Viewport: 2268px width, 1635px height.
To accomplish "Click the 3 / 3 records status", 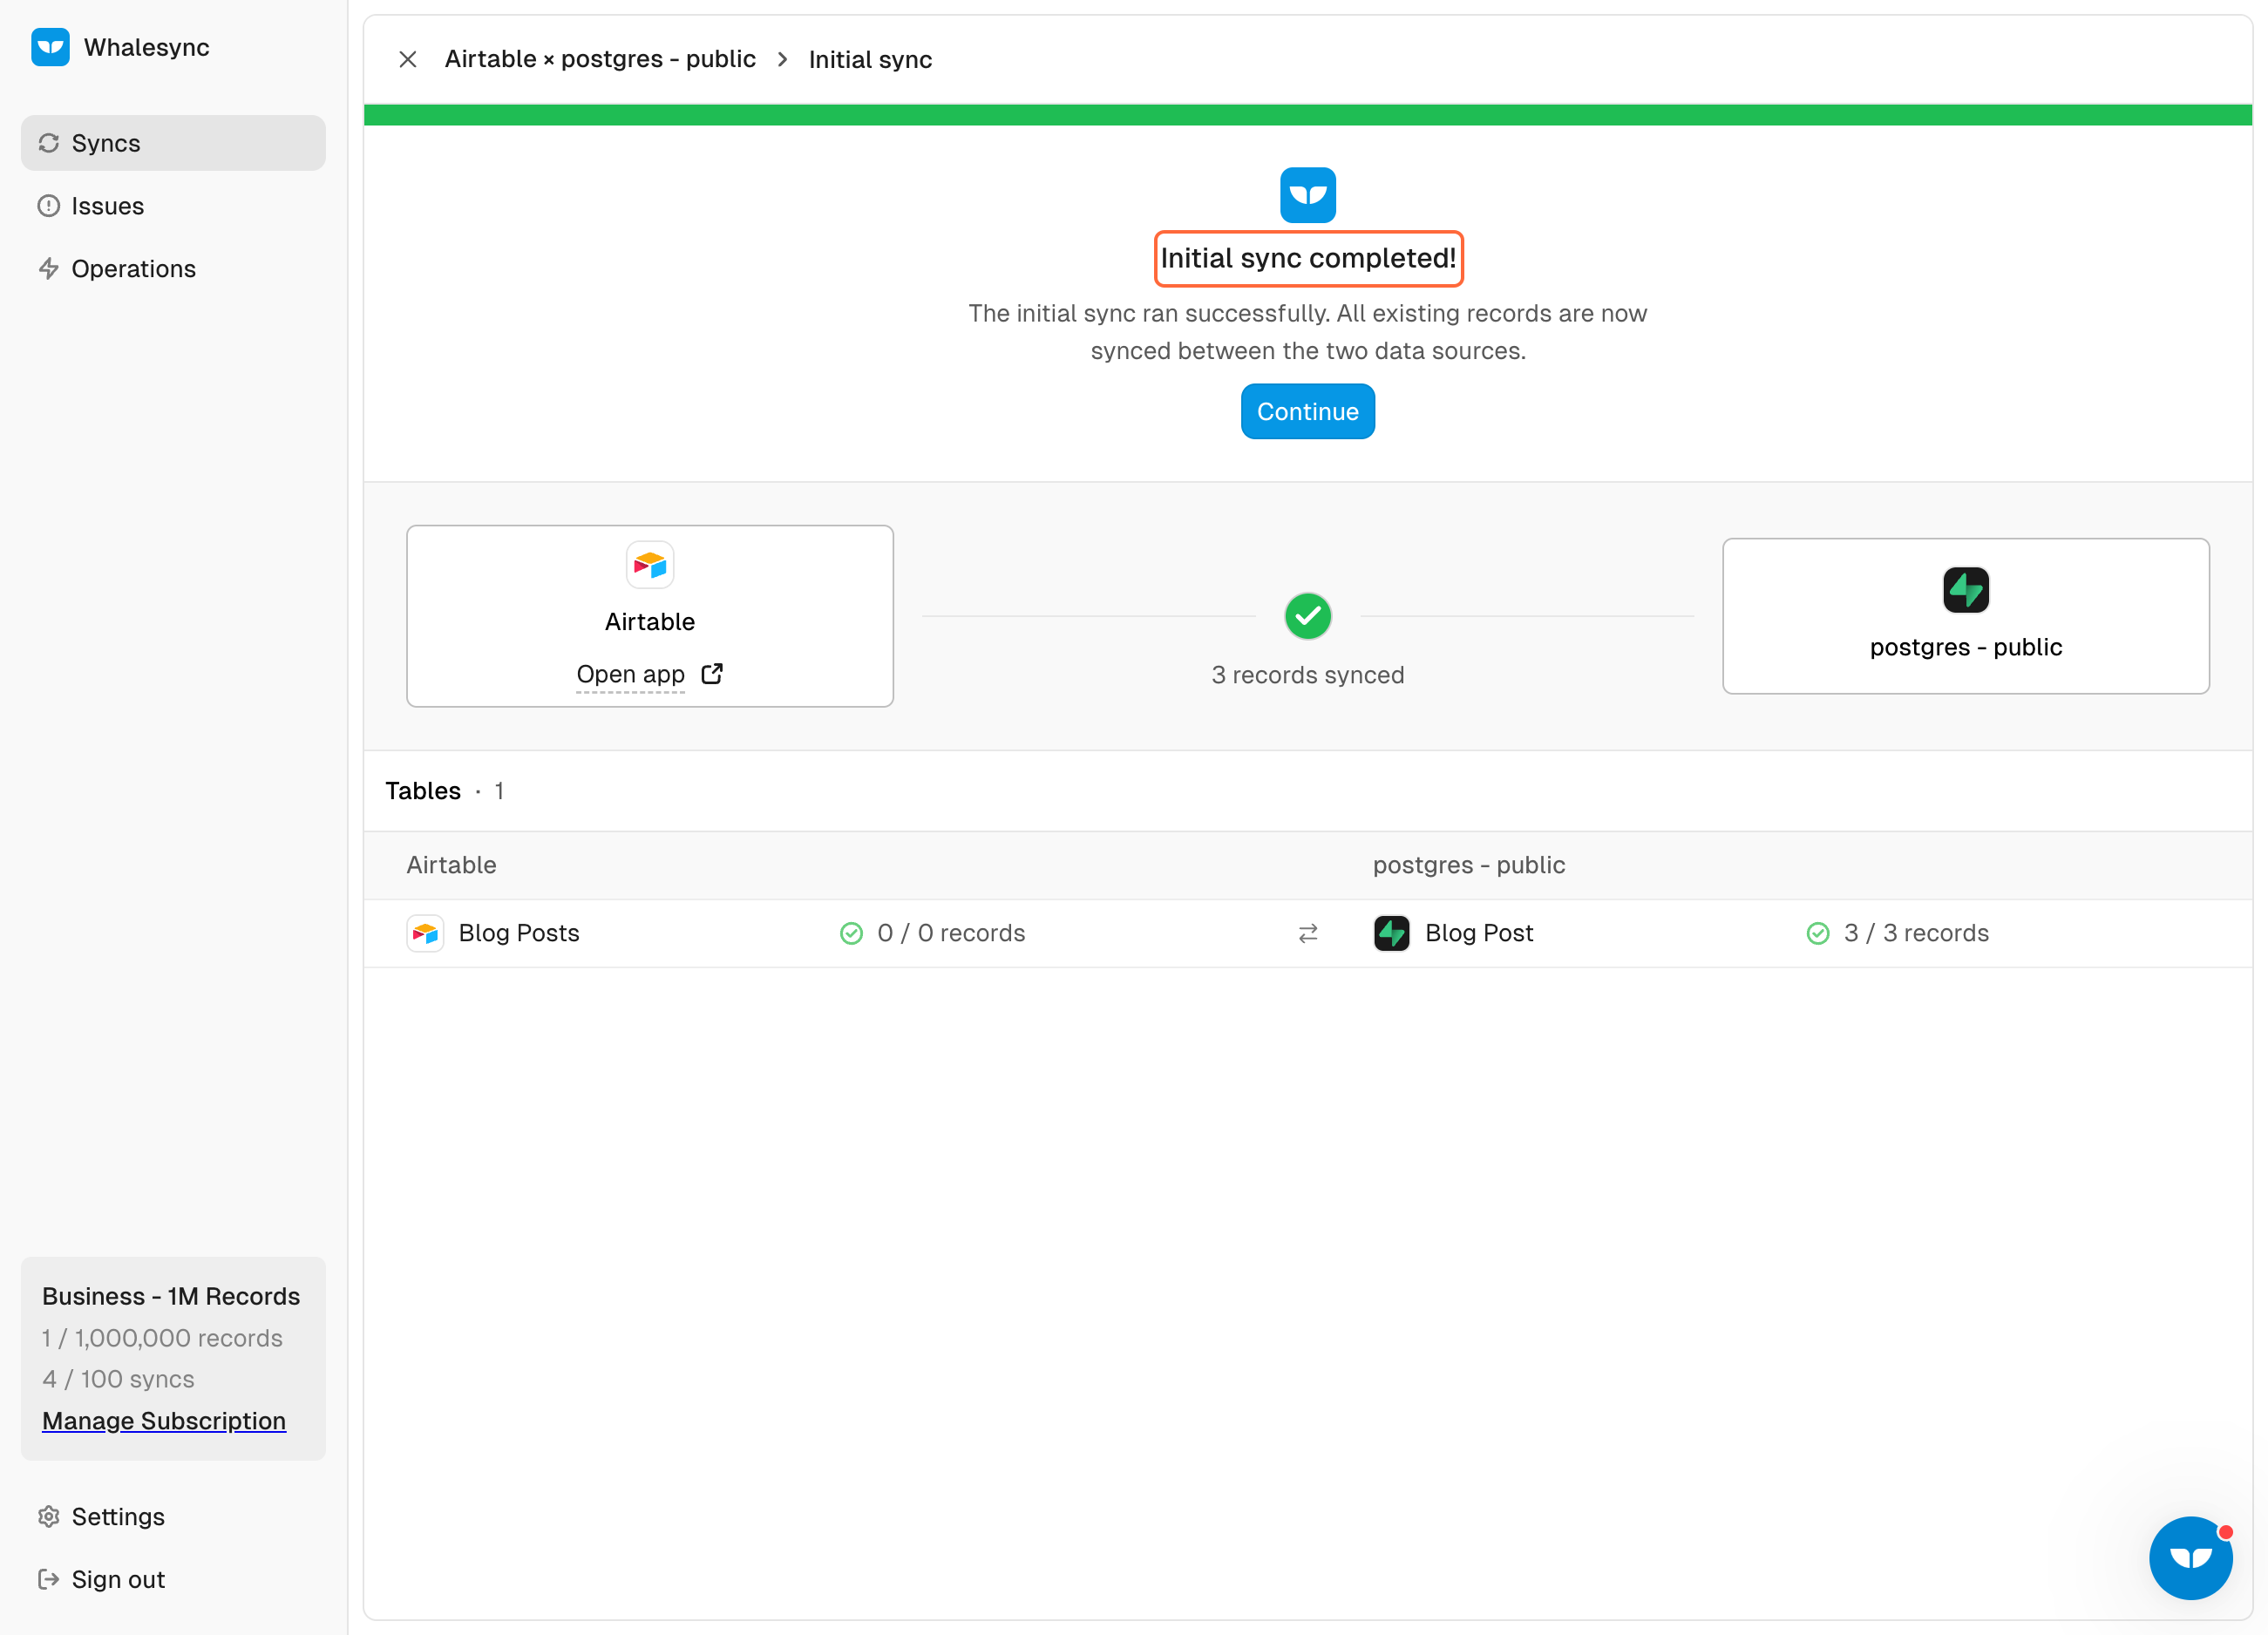I will point(1916,933).
